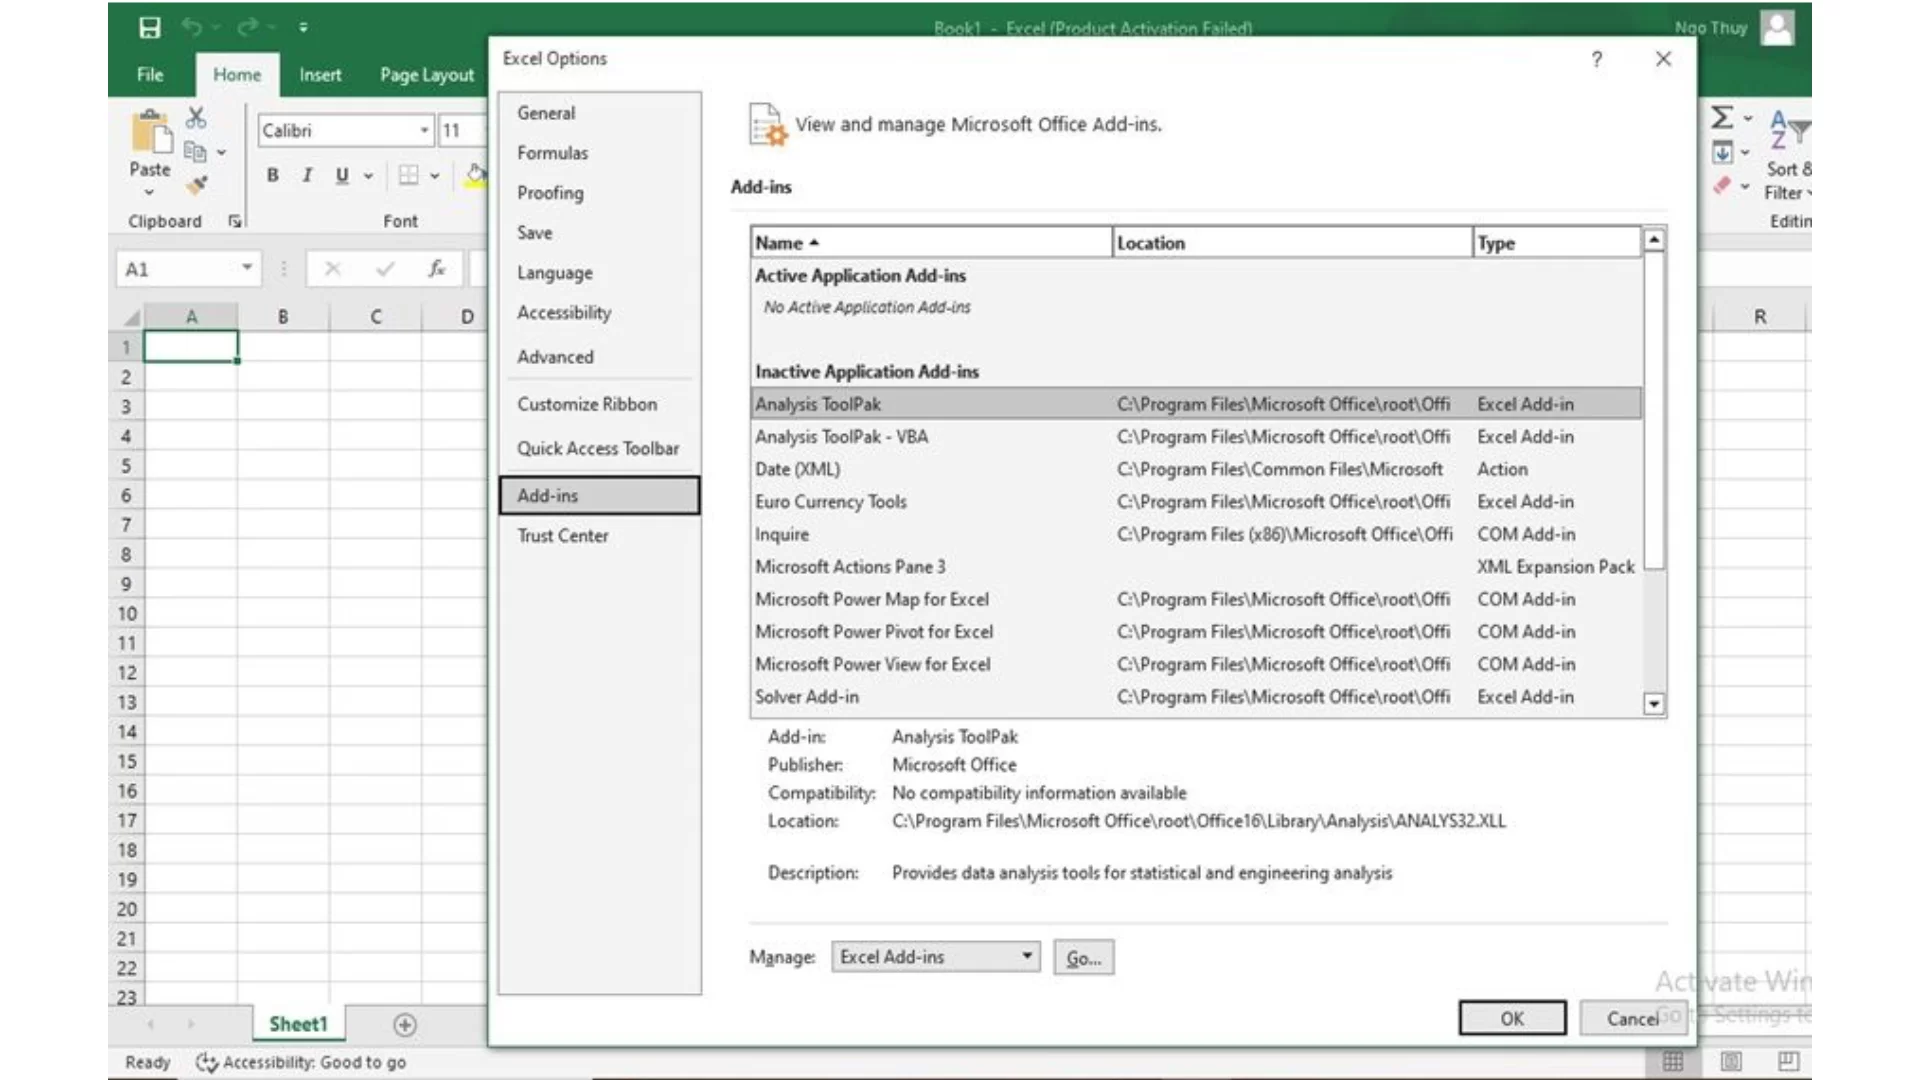This screenshot has width=1920, height=1080.
Task: Click the Insert Function fx icon
Action: coord(437,269)
